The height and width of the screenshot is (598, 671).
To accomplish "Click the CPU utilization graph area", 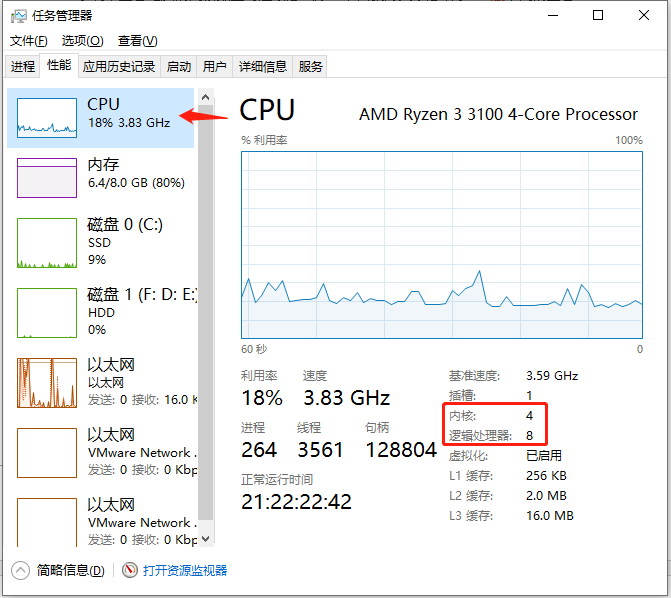I will coord(441,244).
